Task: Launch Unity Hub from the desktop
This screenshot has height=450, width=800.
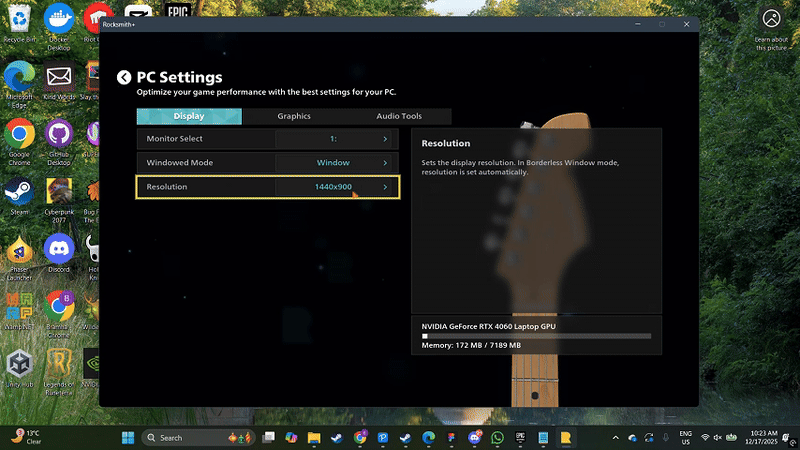Action: pos(19,363)
